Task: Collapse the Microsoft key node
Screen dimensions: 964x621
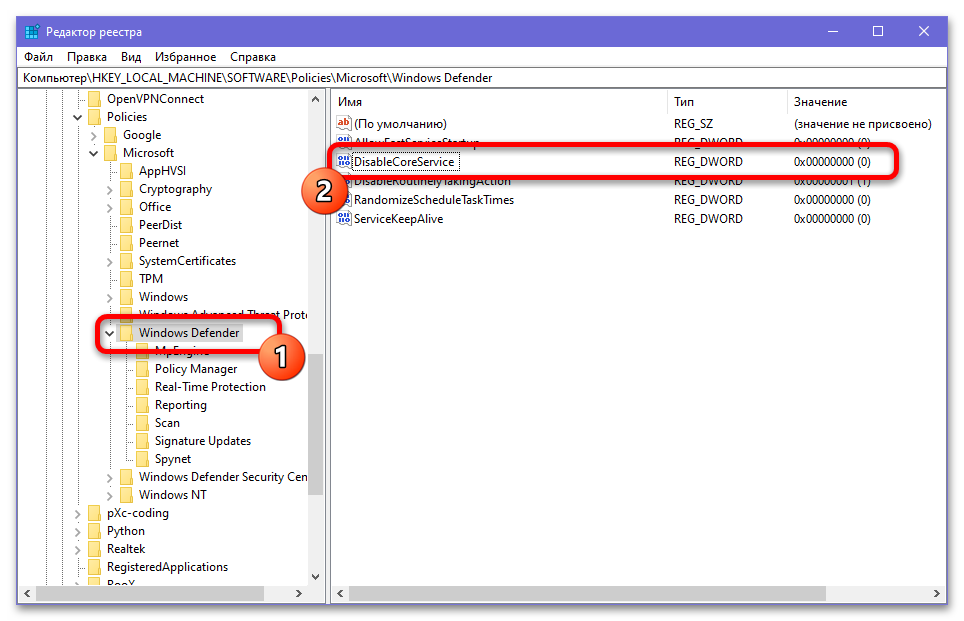Action: [x=93, y=153]
